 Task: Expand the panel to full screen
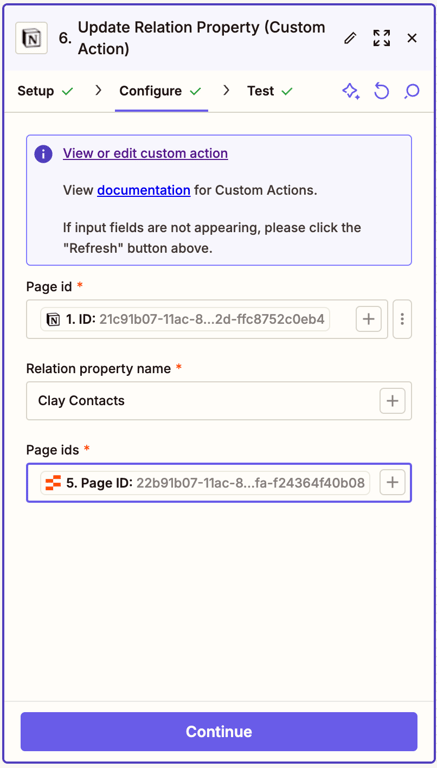(x=381, y=38)
